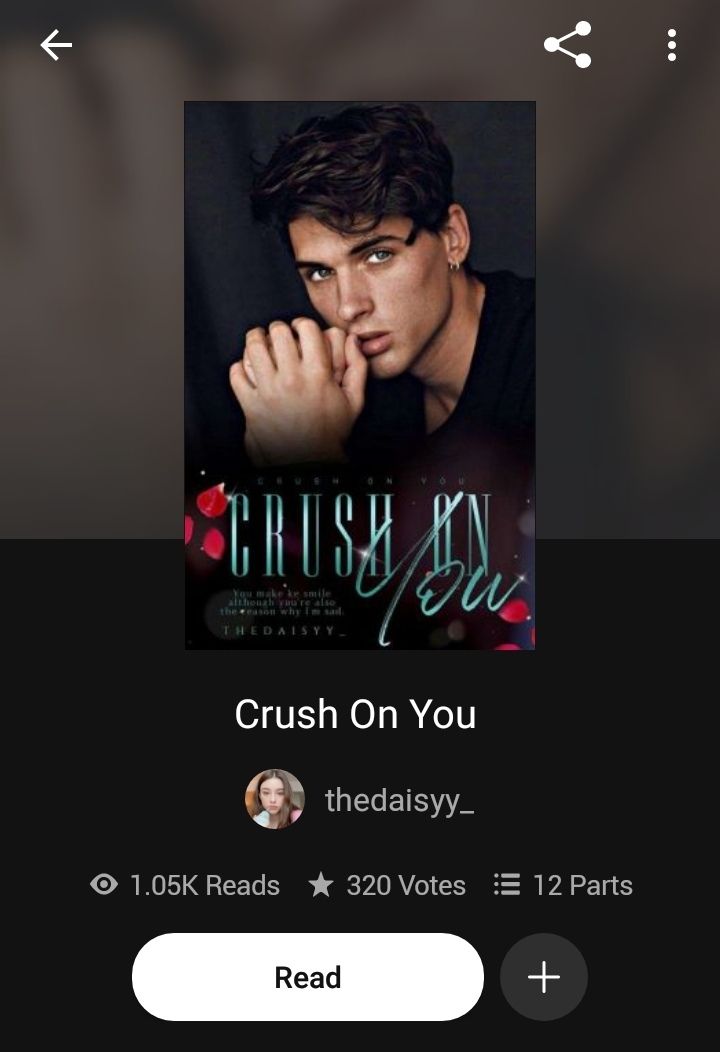
Task: Open the three-dot overflow menu
Action: click(x=672, y=46)
